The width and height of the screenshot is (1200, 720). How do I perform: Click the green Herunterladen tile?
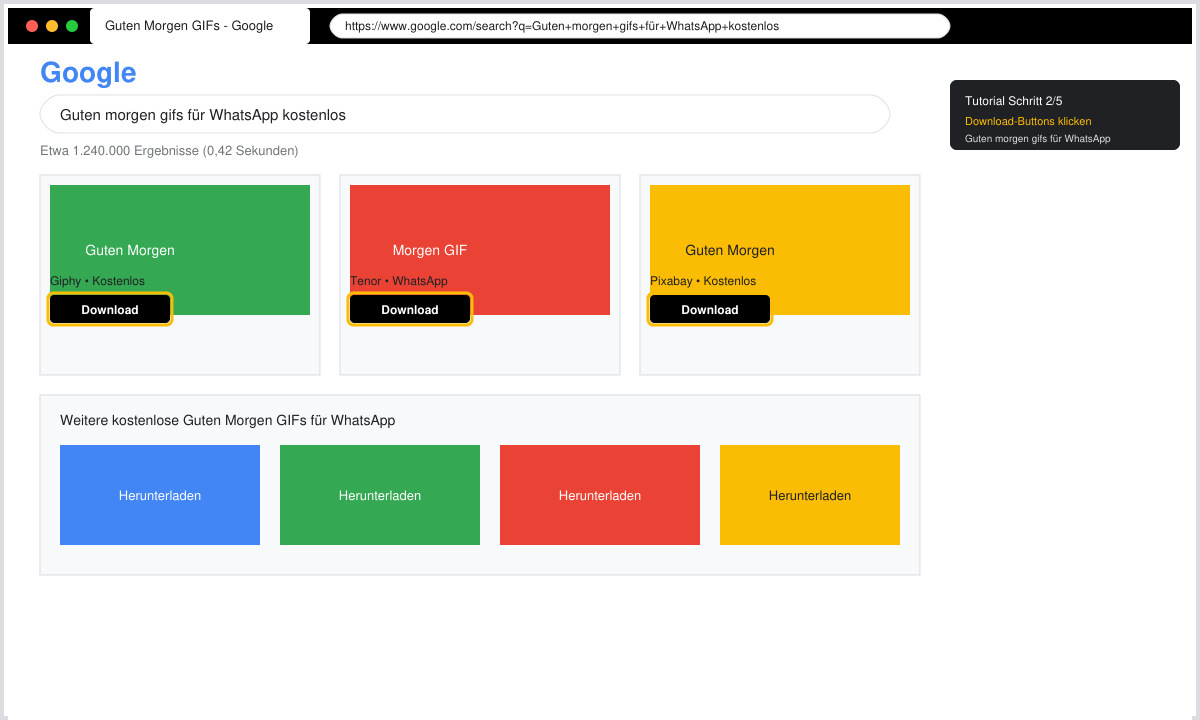coord(380,495)
